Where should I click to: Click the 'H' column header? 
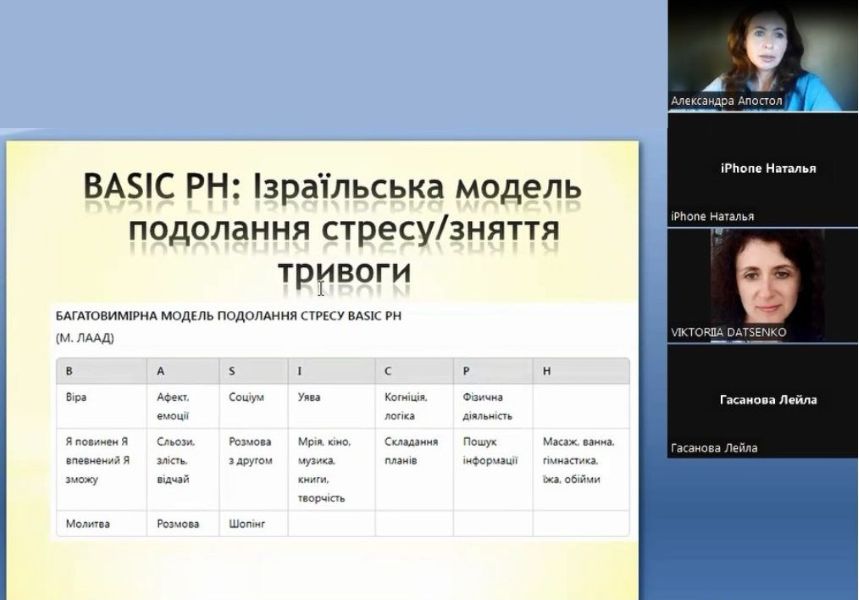click(581, 371)
